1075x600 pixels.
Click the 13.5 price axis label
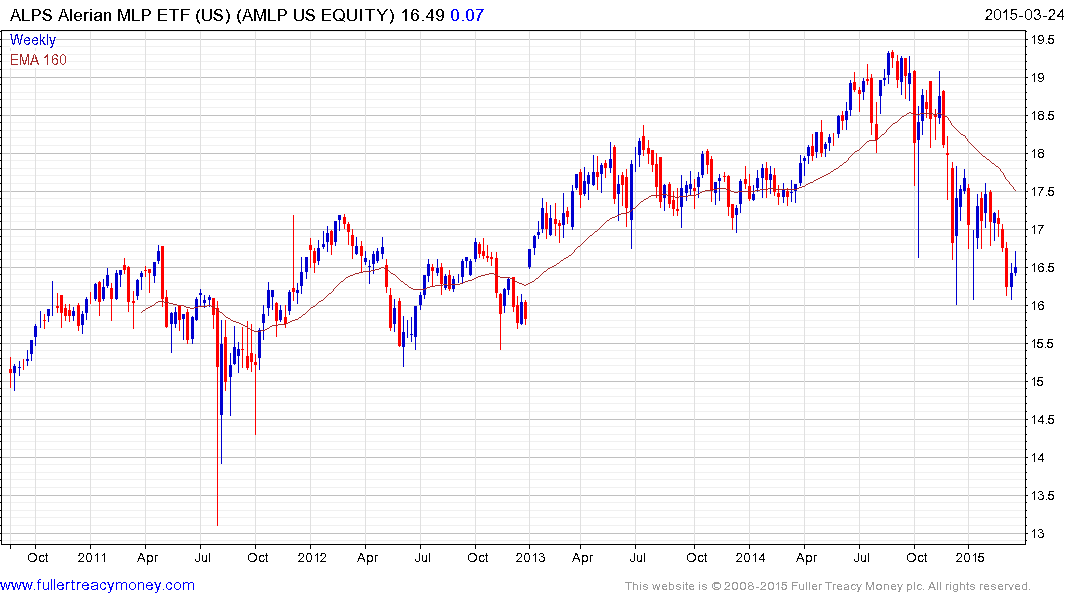tap(1042, 496)
